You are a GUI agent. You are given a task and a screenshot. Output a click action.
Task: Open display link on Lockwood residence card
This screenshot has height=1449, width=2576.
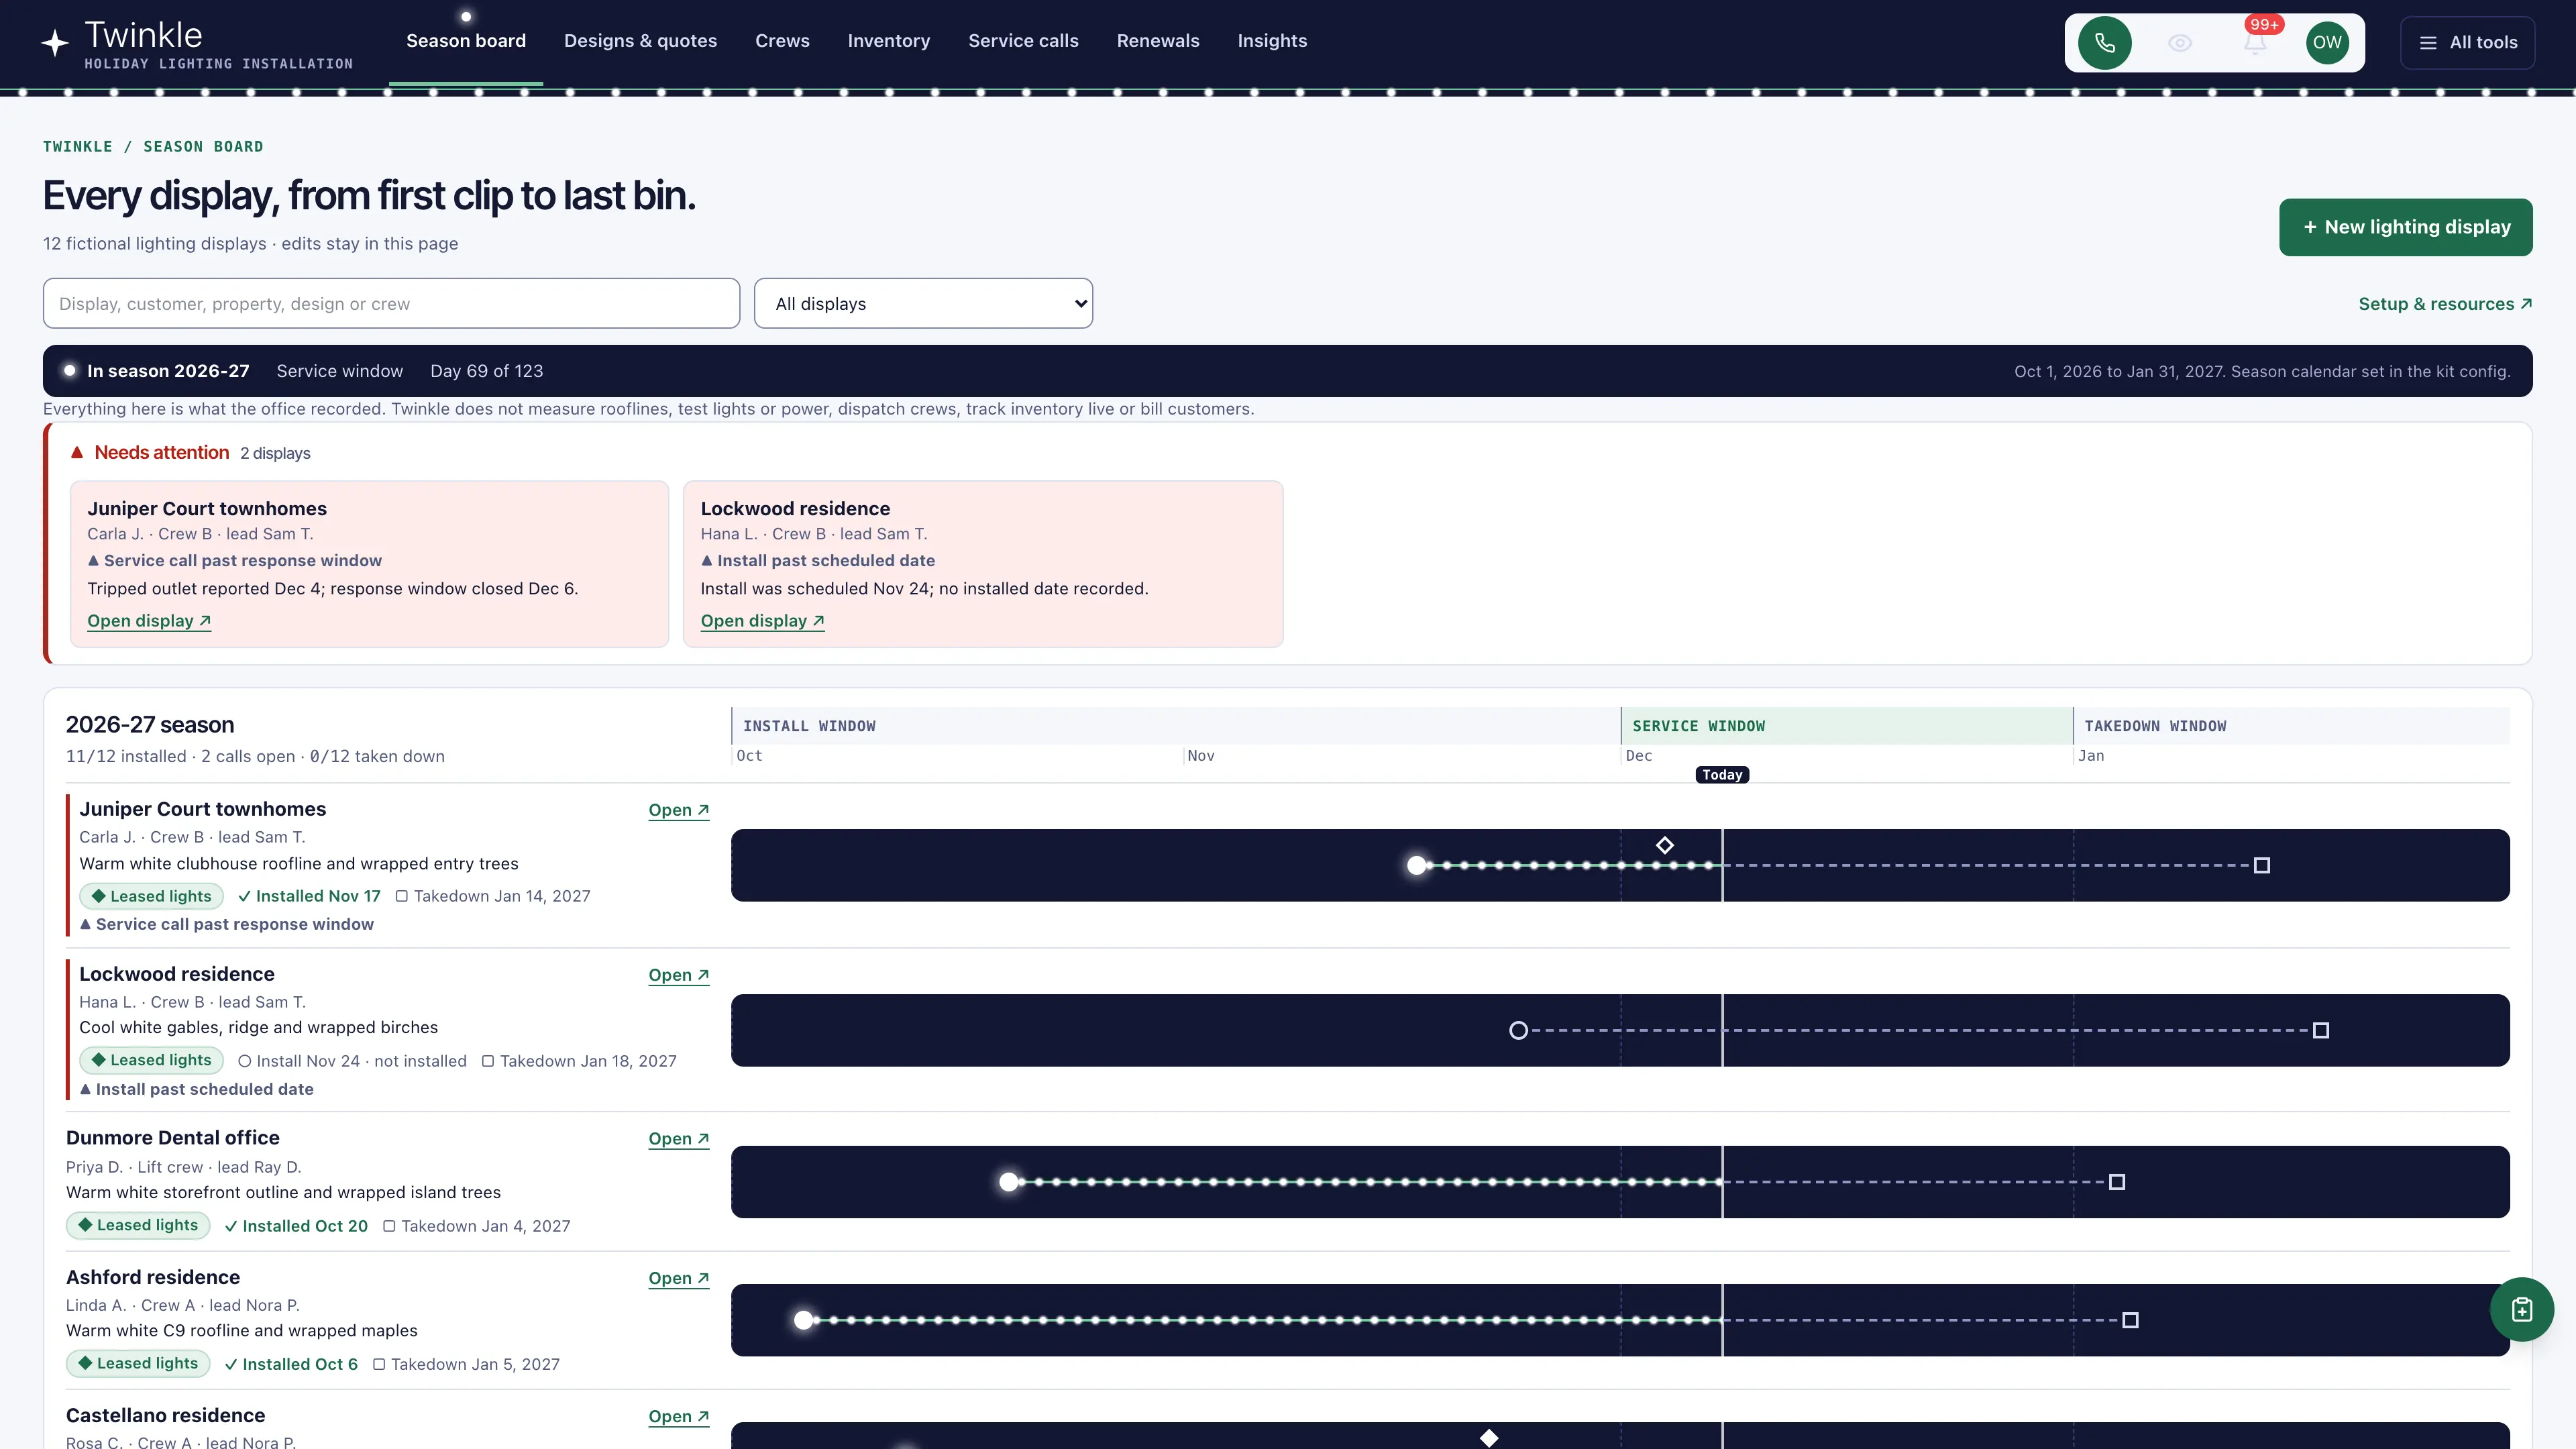[x=762, y=621]
